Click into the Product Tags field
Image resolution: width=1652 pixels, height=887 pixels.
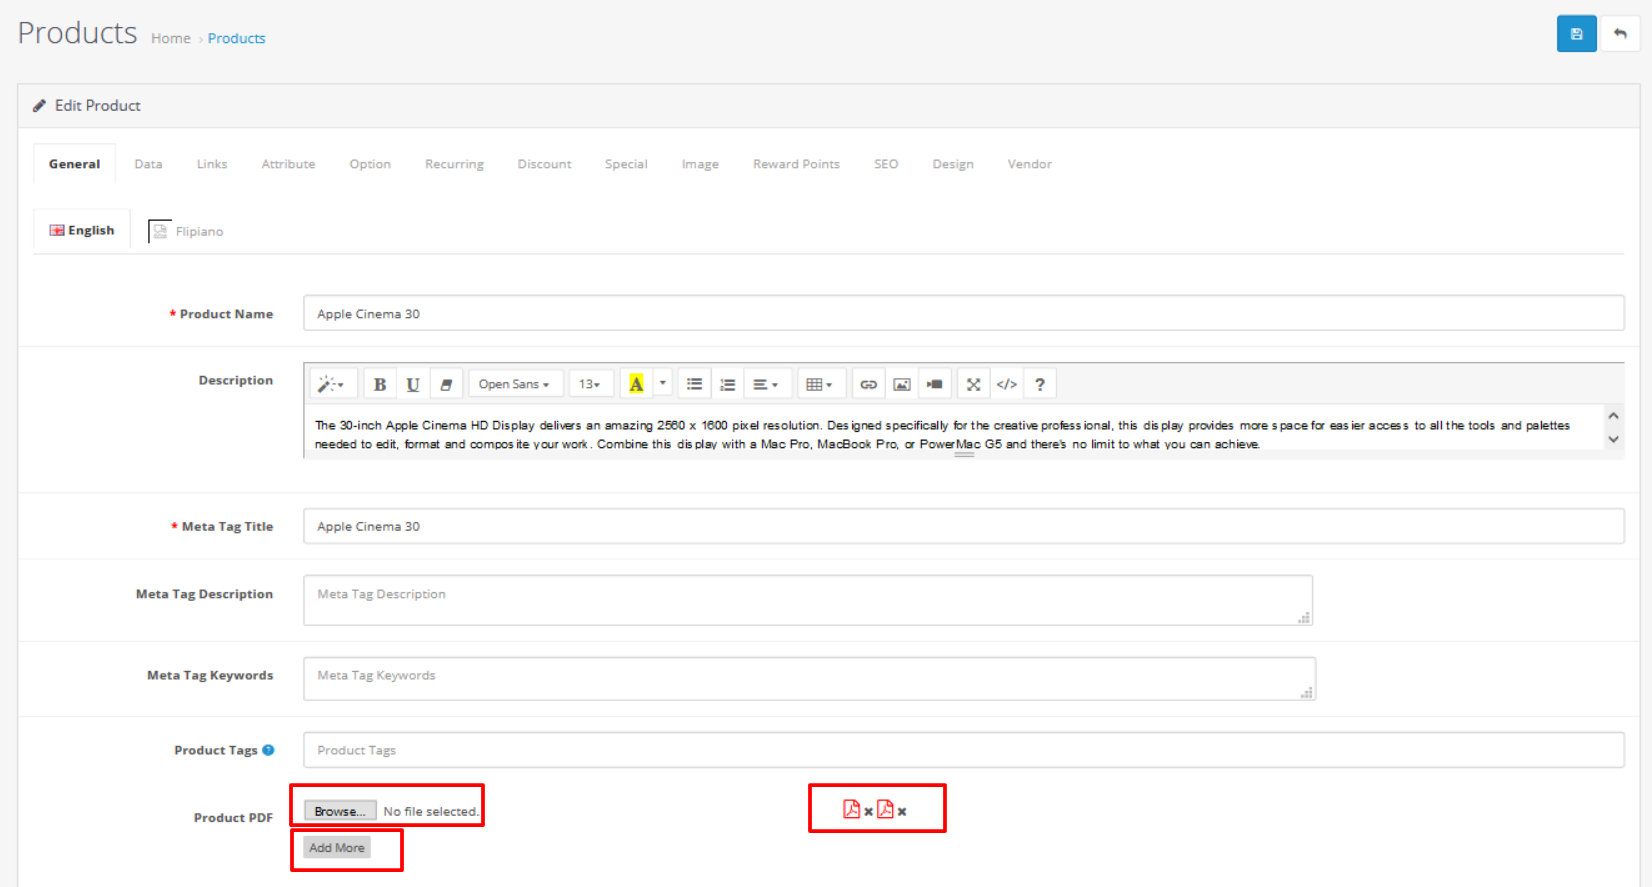[x=964, y=750]
